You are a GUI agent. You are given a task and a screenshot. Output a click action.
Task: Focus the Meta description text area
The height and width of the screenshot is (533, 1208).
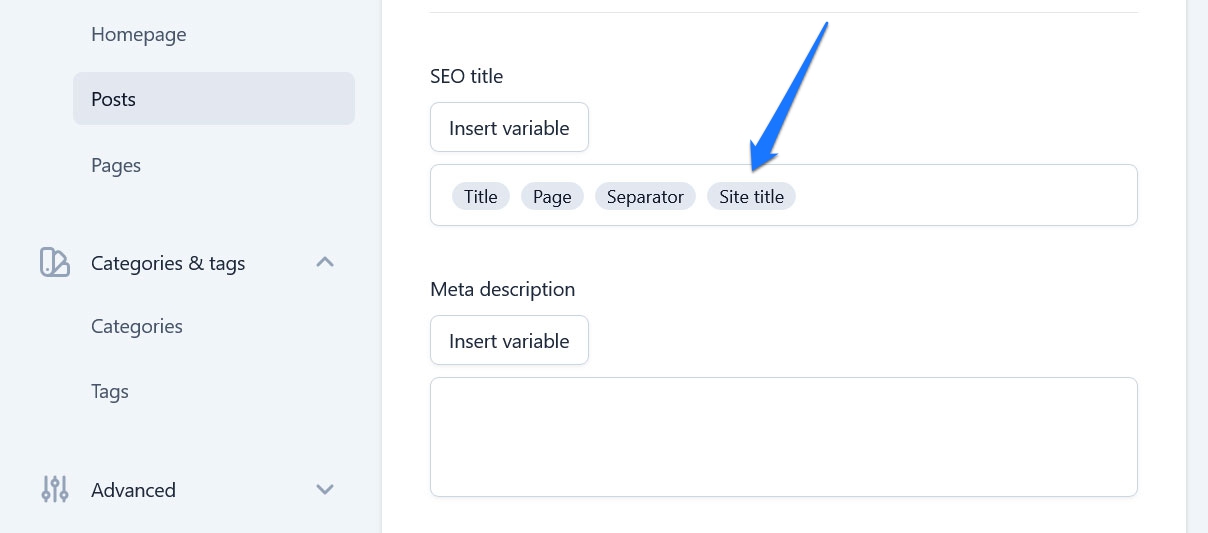[x=783, y=437]
